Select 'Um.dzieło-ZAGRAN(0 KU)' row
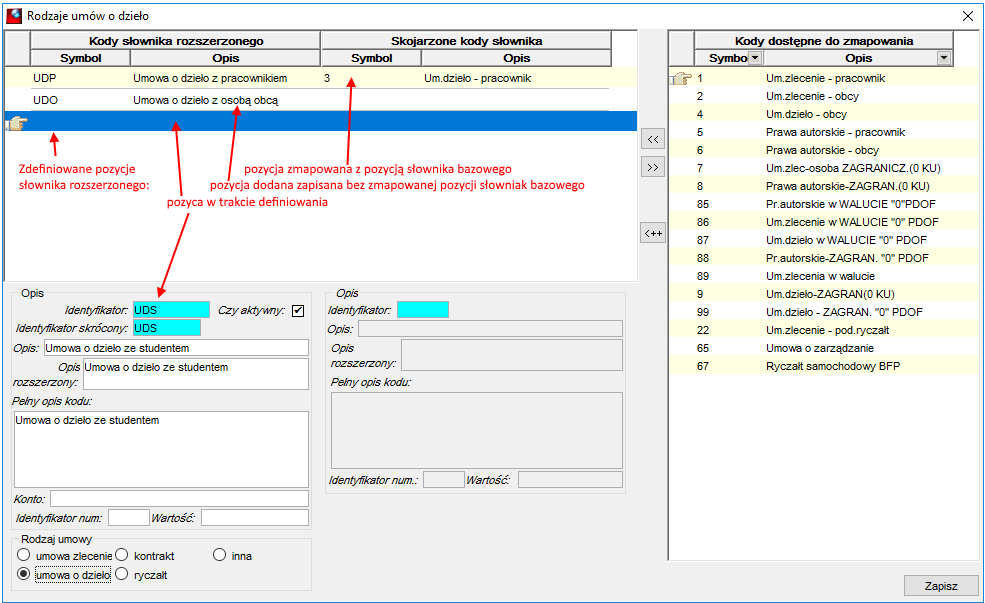This screenshot has height=603, width=985. 824,294
